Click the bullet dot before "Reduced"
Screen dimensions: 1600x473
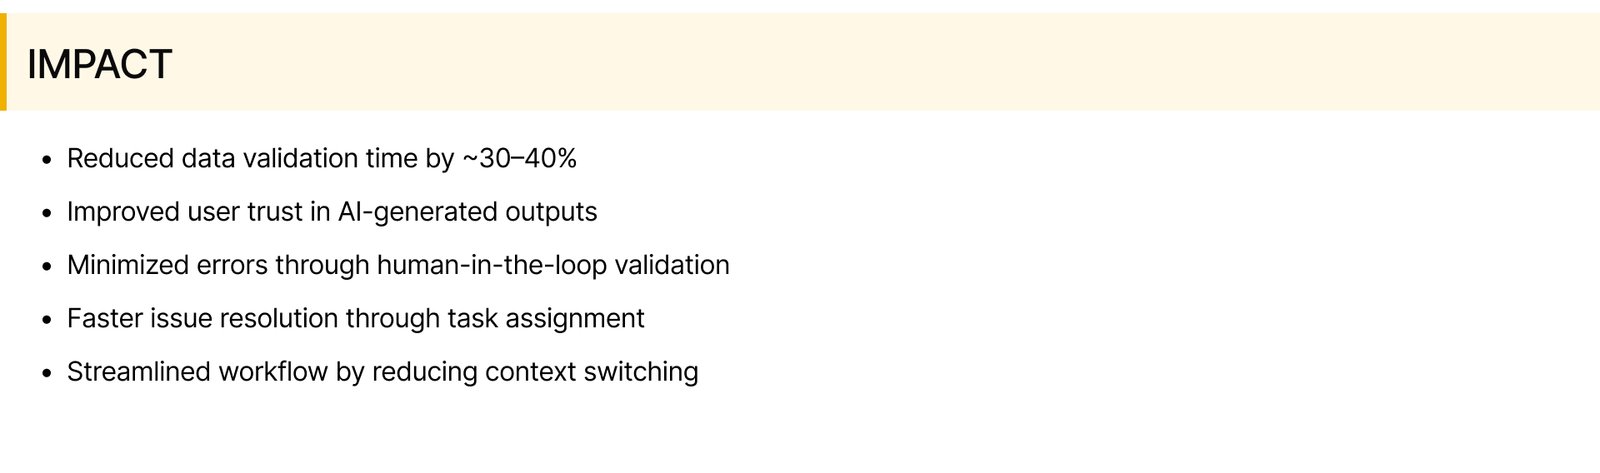[46, 160]
